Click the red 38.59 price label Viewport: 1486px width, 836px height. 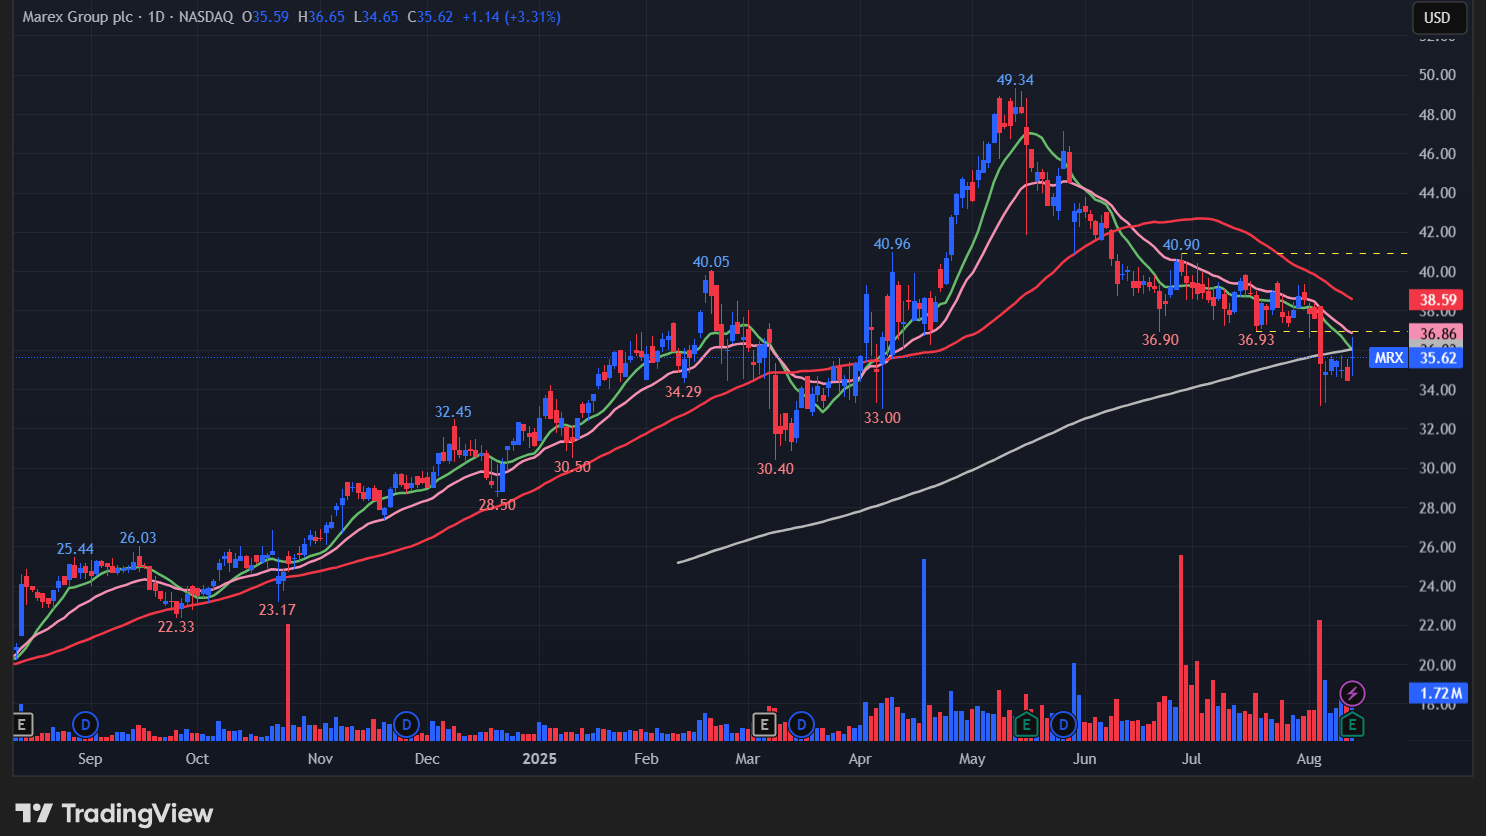coord(1438,300)
